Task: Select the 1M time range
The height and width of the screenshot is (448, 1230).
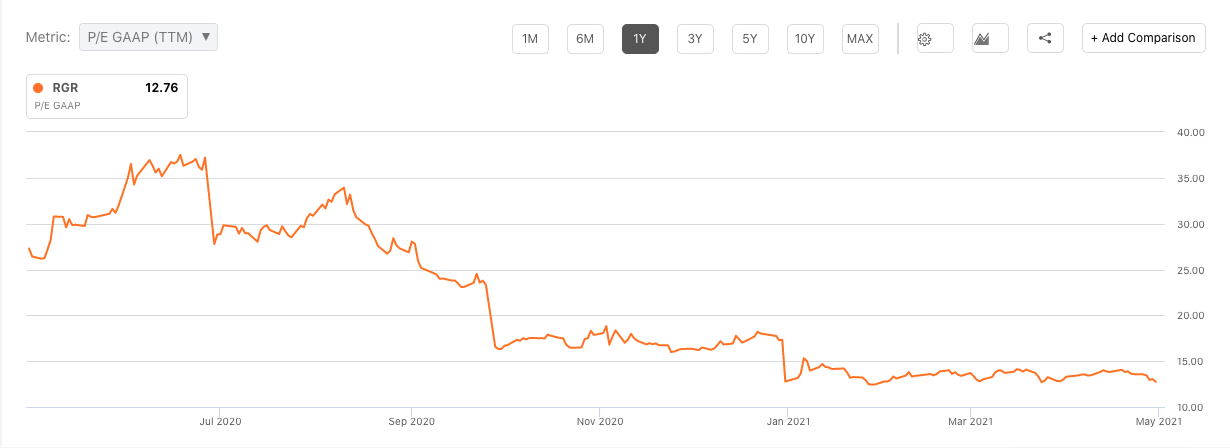Action: (530, 39)
